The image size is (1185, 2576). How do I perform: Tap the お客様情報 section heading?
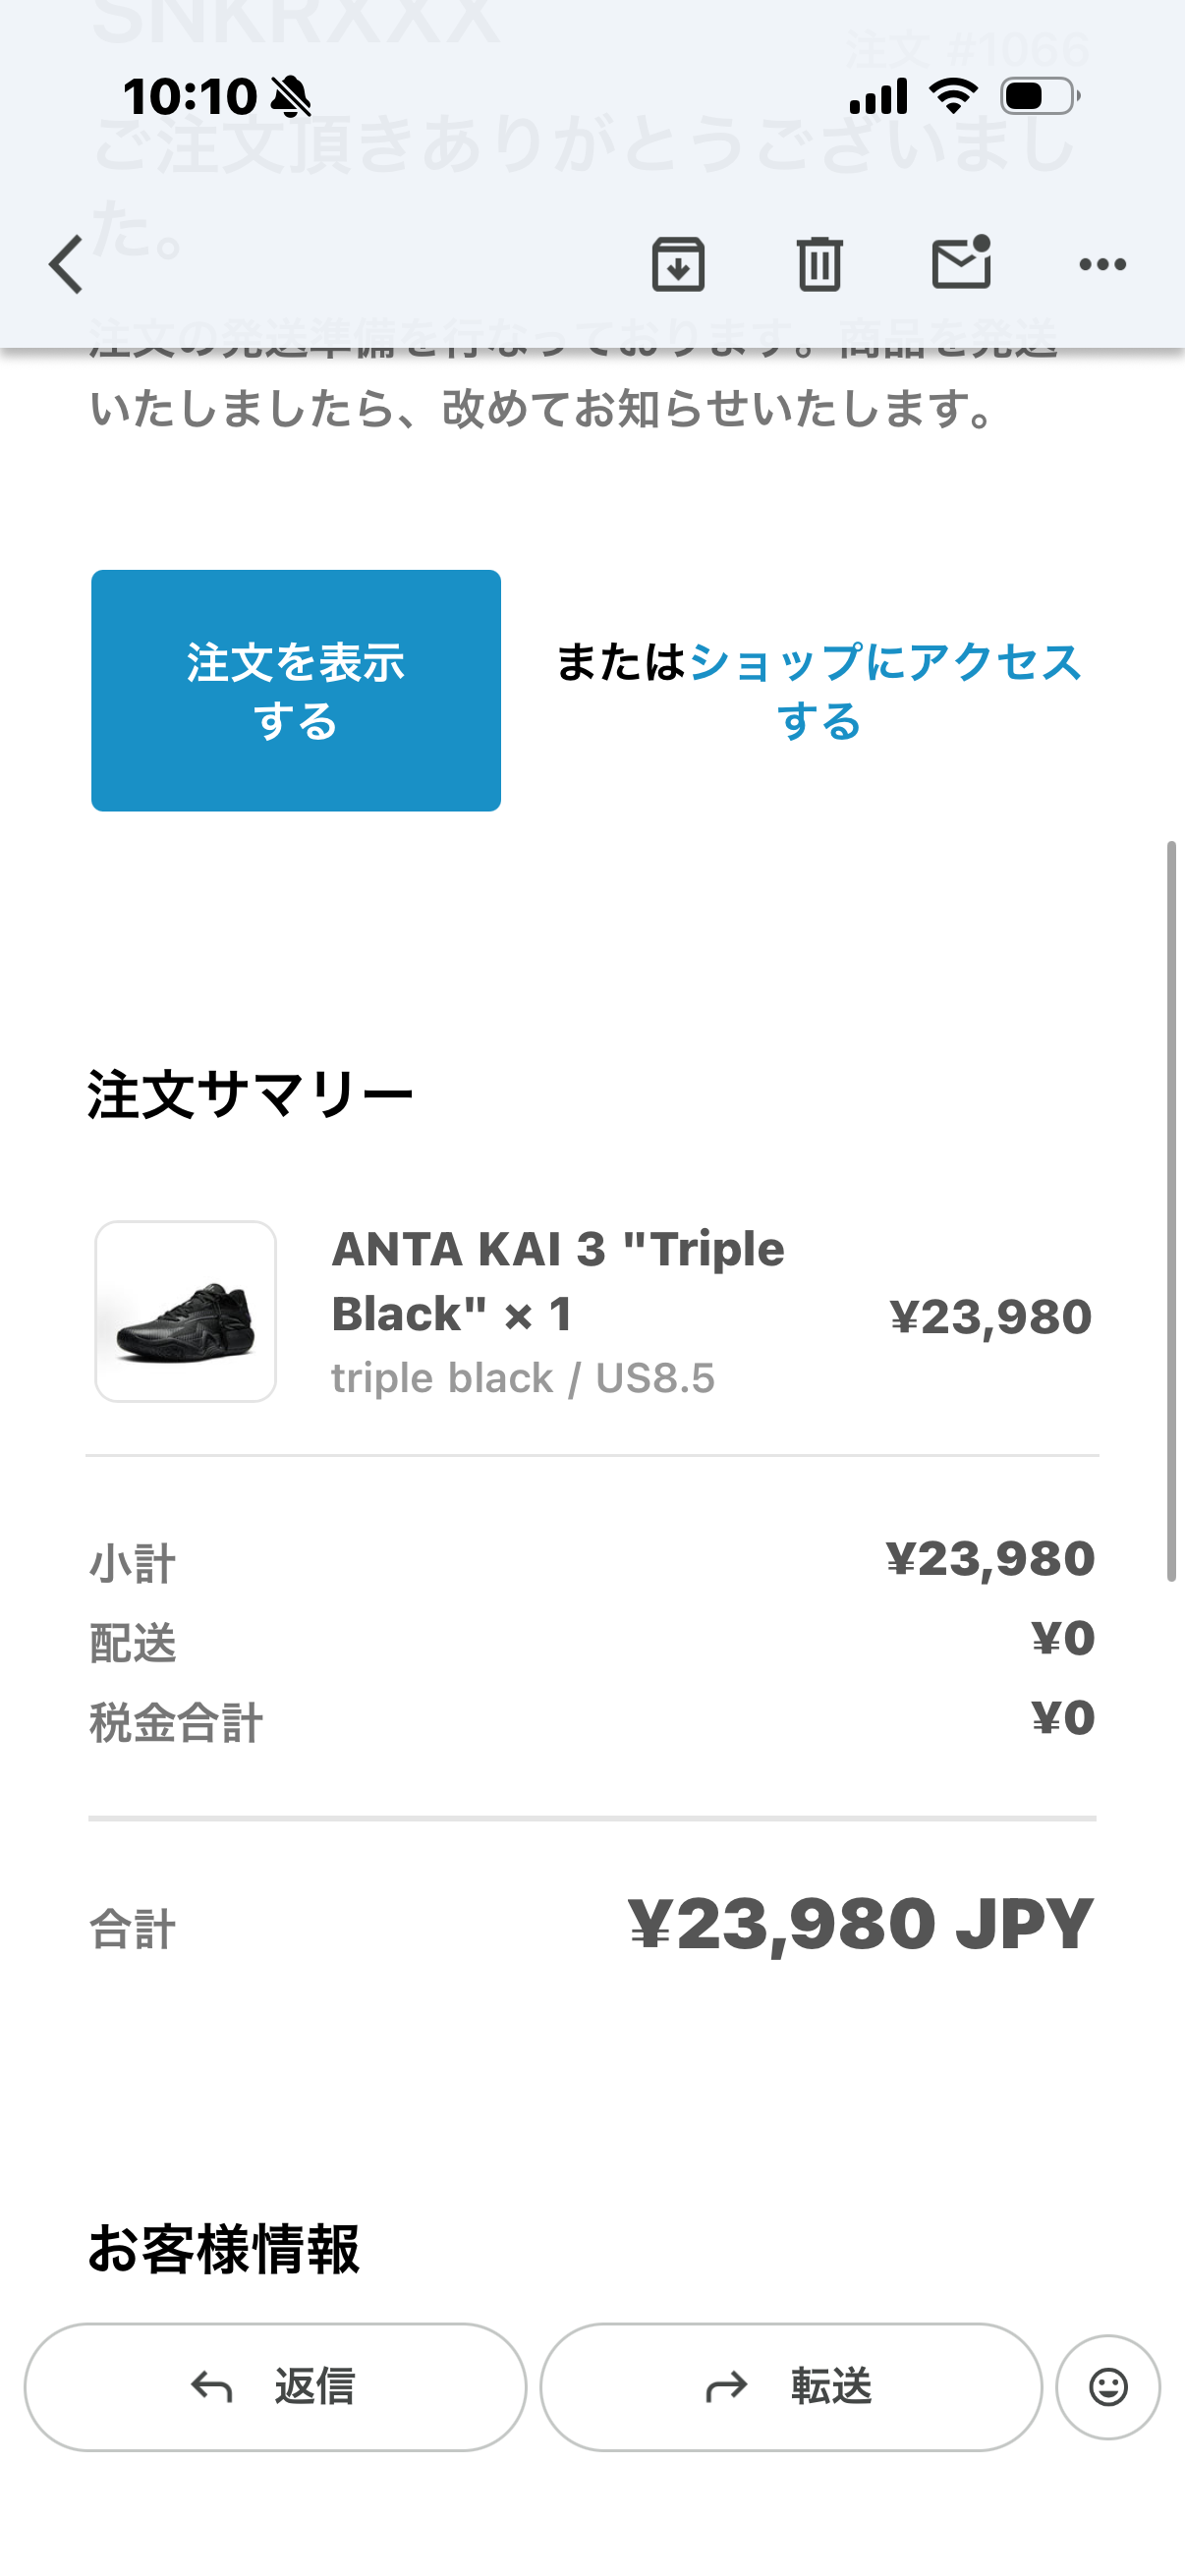tap(224, 2249)
